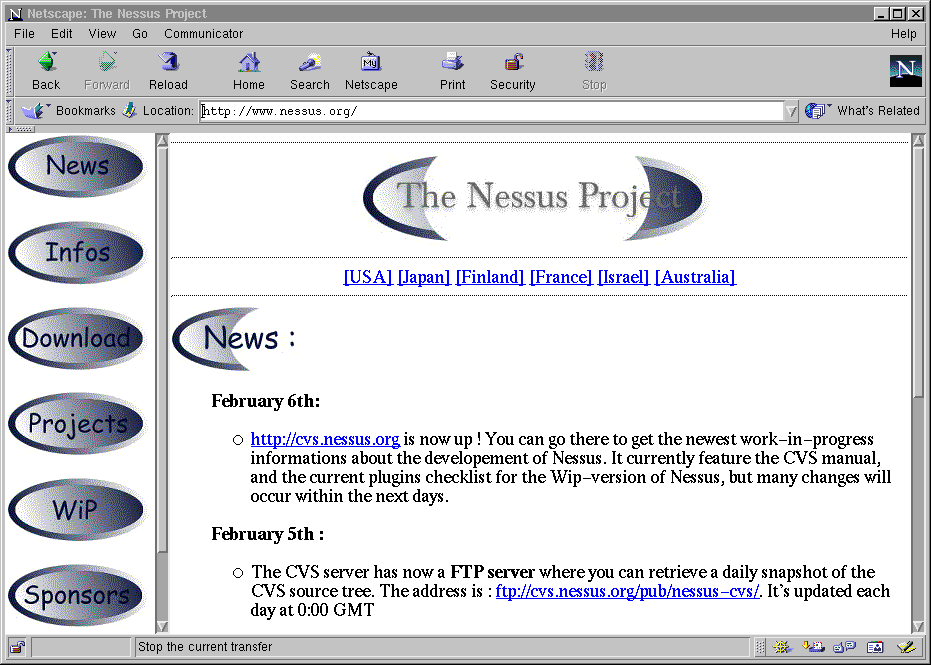The image size is (931, 665).
Task: Open Composer icon in status bar
Action: [x=906, y=647]
